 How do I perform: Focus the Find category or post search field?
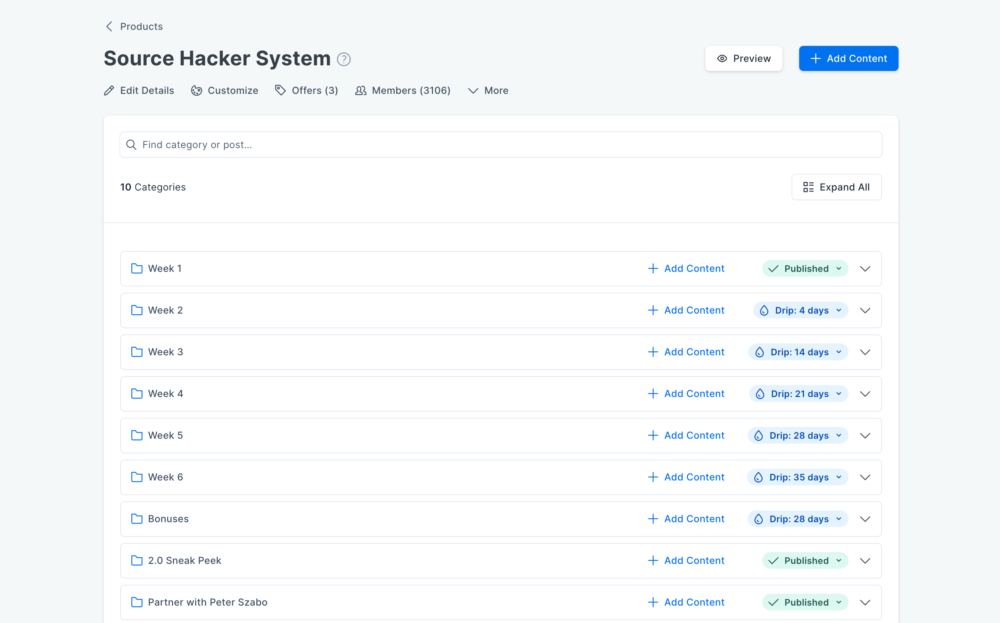[501, 145]
